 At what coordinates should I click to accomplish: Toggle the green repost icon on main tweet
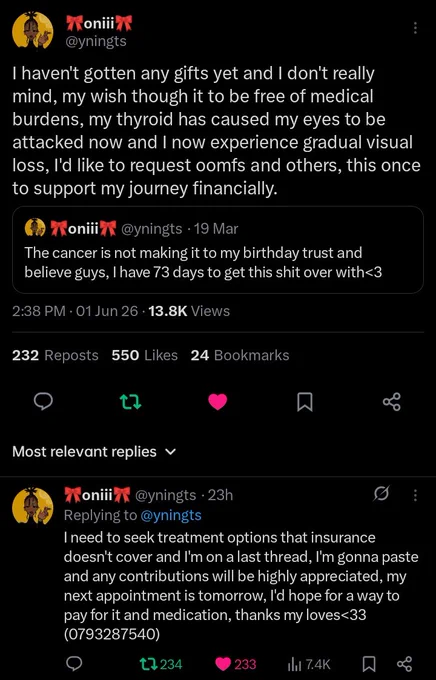(x=131, y=402)
